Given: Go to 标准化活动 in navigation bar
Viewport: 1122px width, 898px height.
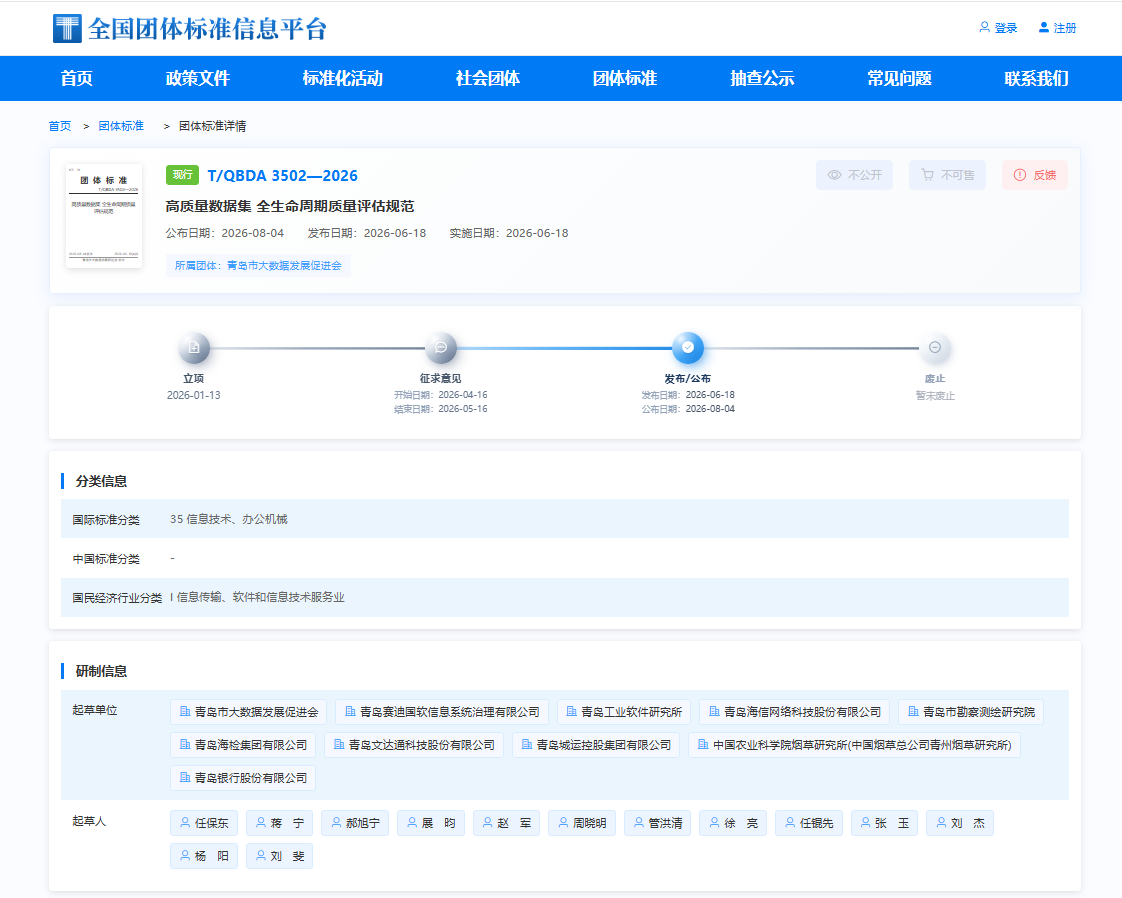Looking at the screenshot, I should coord(343,78).
